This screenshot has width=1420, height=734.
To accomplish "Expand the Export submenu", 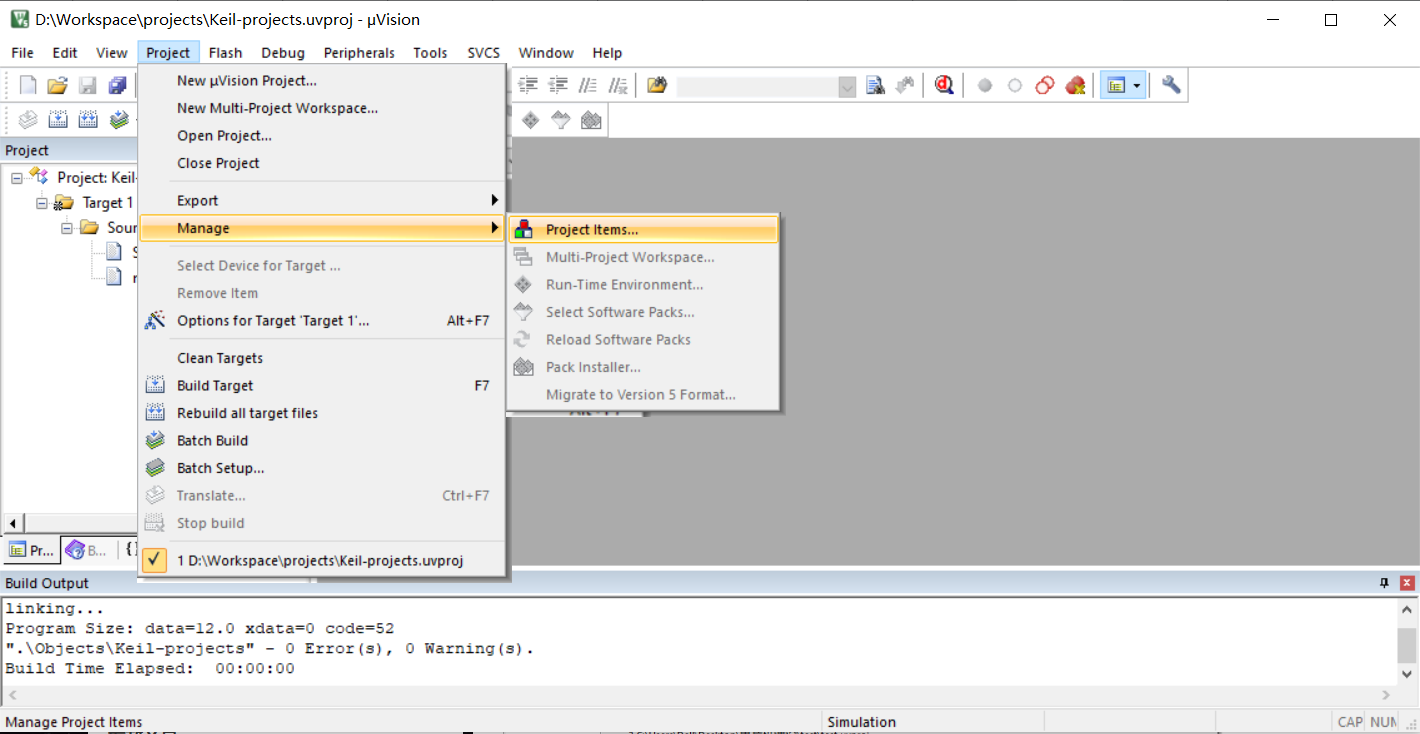I will (x=321, y=201).
